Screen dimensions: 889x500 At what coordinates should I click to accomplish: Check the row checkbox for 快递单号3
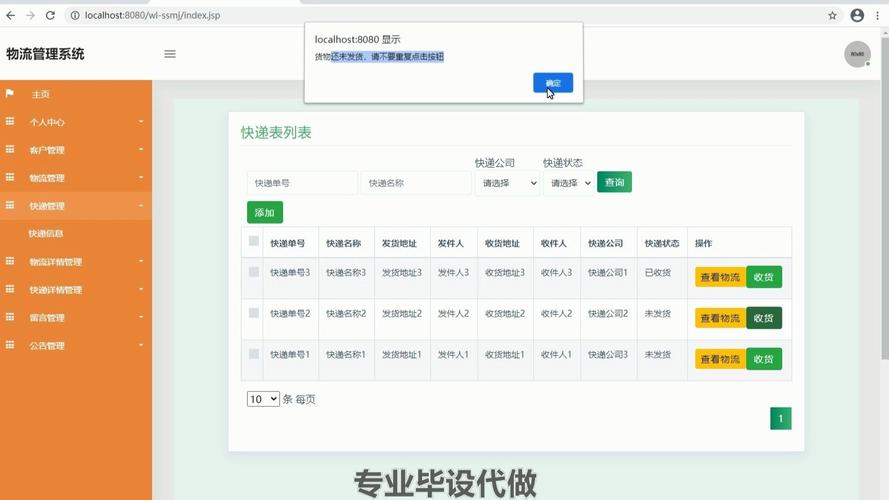click(x=254, y=272)
